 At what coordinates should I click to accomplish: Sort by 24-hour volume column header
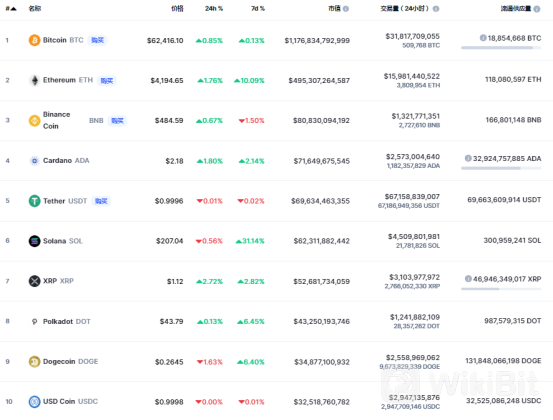pyautogui.click(x=405, y=8)
